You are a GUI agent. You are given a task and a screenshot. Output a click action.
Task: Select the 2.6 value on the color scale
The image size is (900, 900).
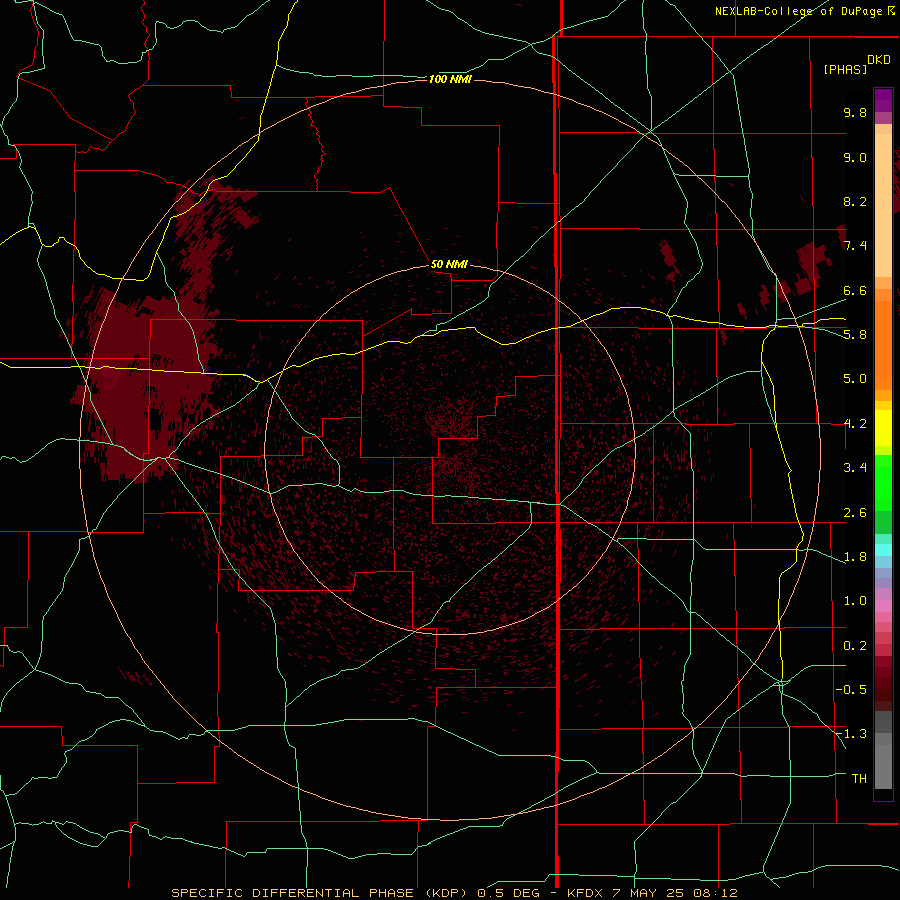[x=855, y=513]
